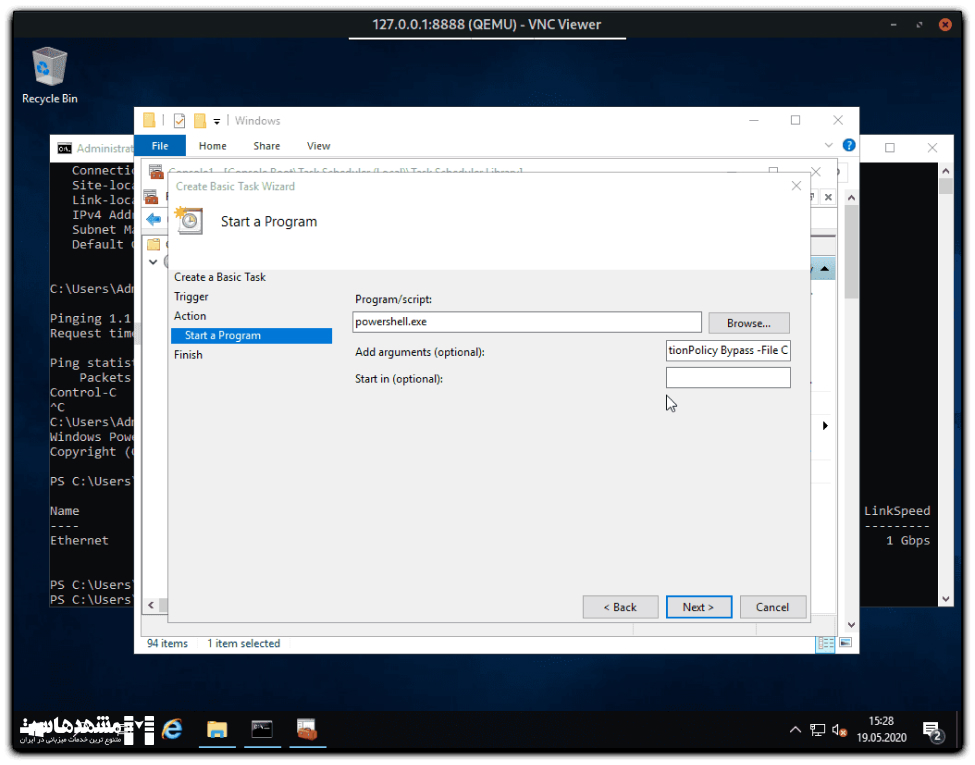Open the notification center icon
The width and height of the screenshot is (975, 765).
coord(932,730)
